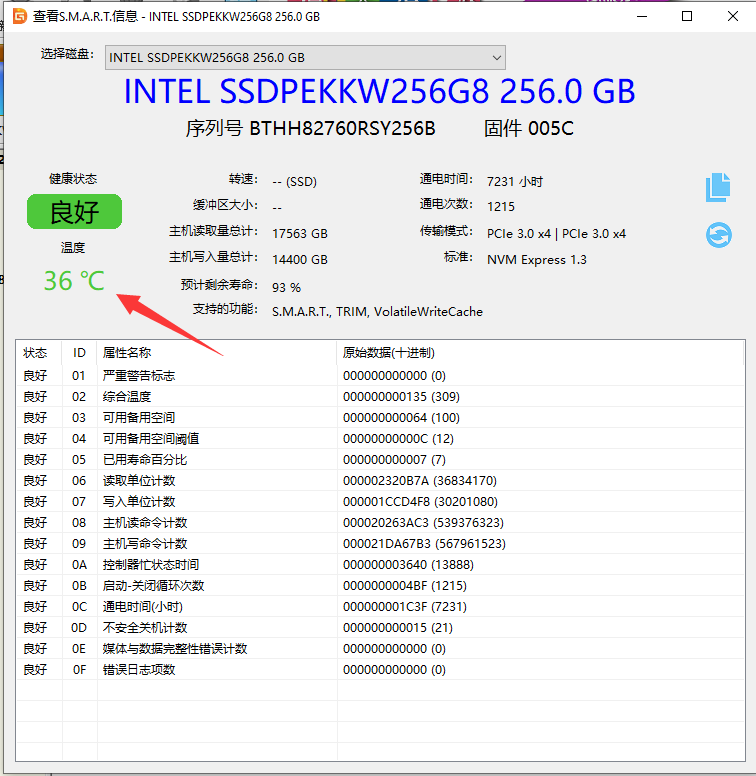Click the blue refresh icon

[x=718, y=235]
